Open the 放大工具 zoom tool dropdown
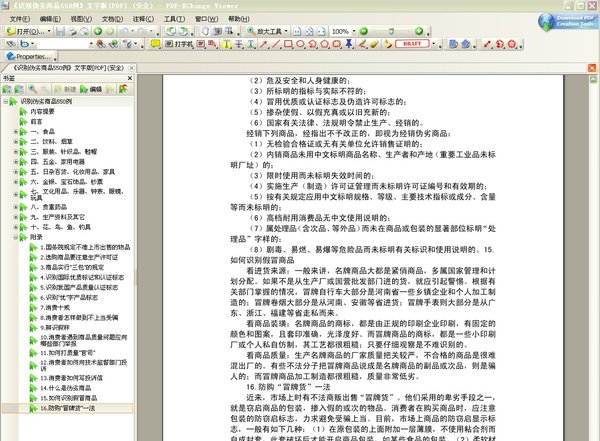Screen dimensions: 600x441 286,31
